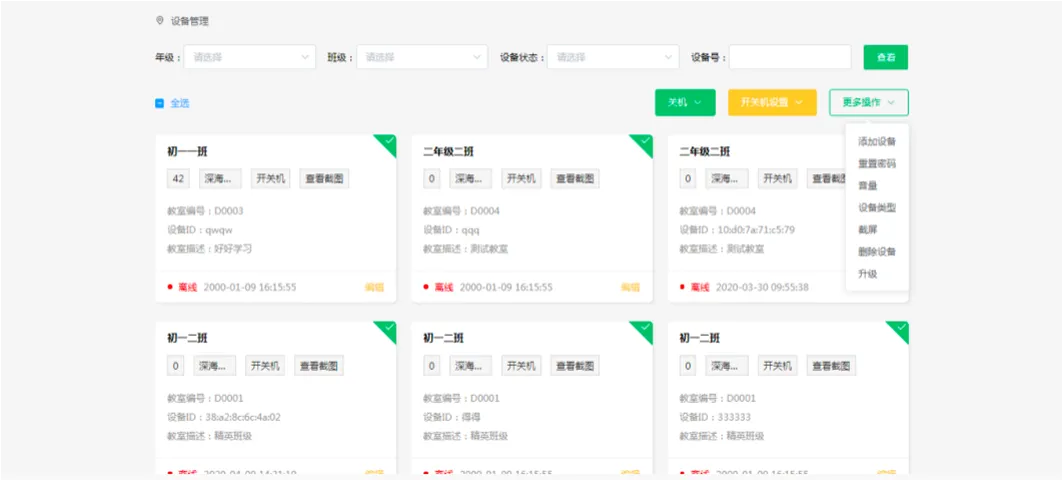Click 编辑 link on card qwqw

[x=374, y=287]
